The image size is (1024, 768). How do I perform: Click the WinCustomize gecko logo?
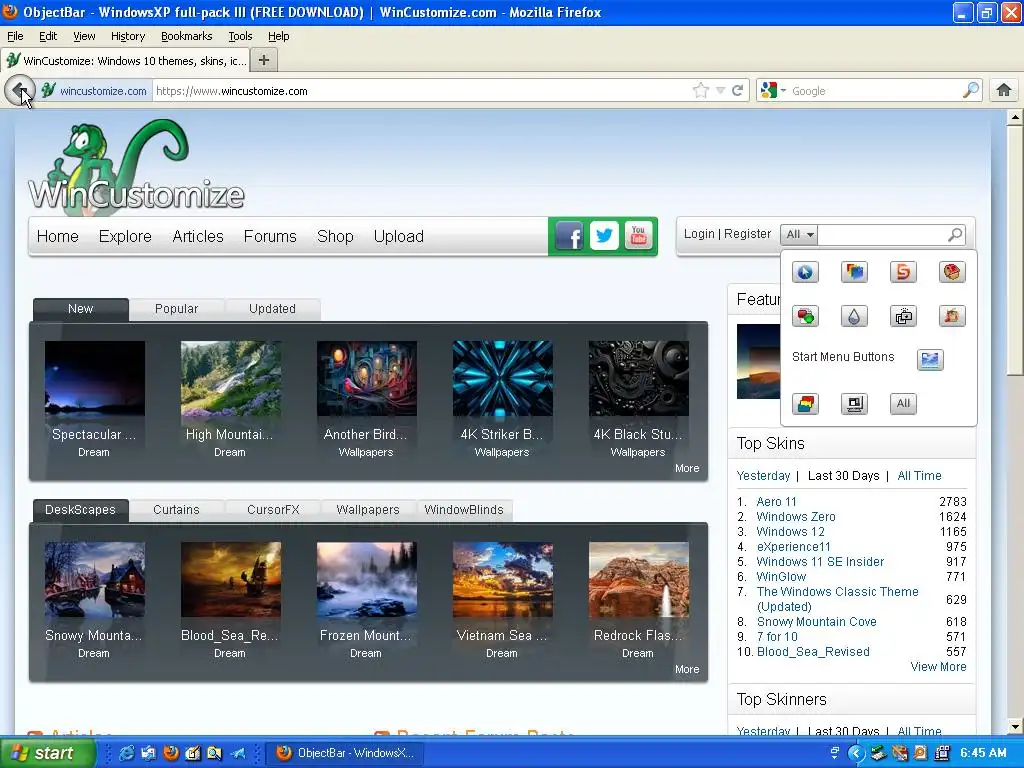coord(136,166)
